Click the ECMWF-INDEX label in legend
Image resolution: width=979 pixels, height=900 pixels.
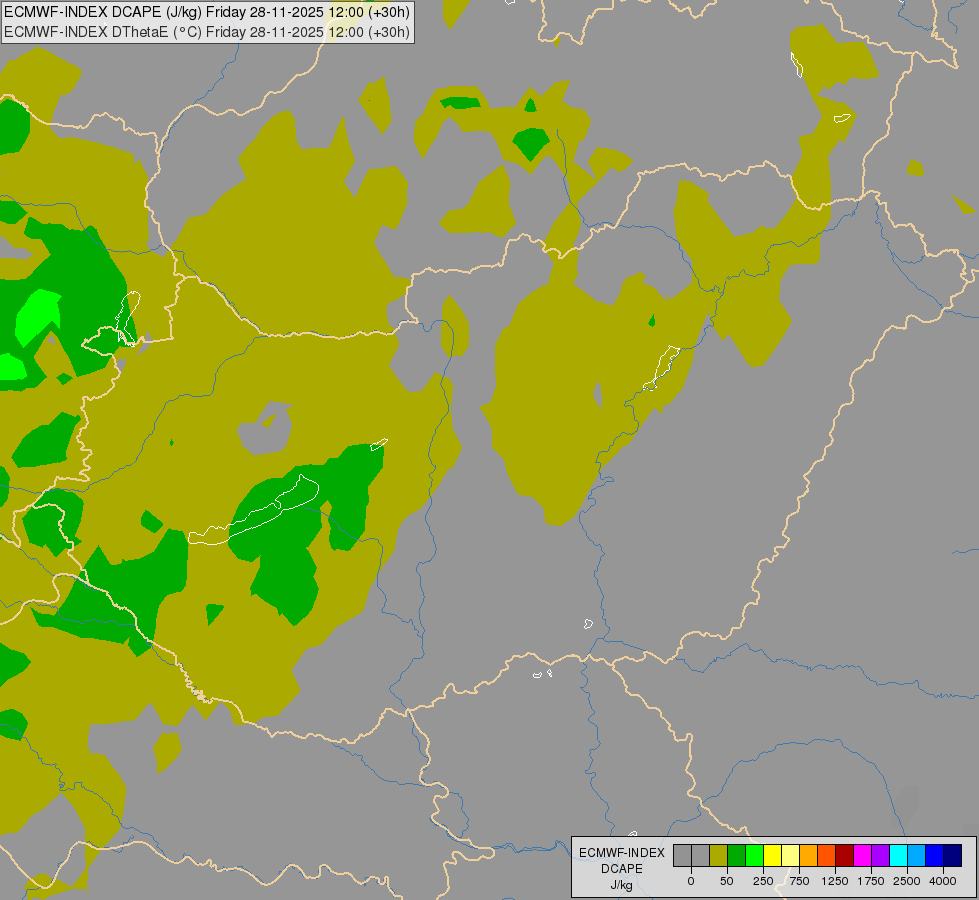(x=622, y=853)
